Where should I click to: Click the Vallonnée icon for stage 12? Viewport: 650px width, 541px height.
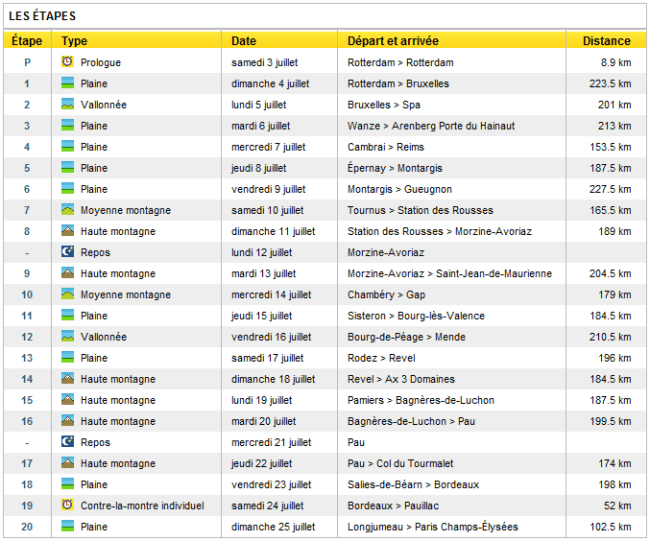[x=67, y=336]
